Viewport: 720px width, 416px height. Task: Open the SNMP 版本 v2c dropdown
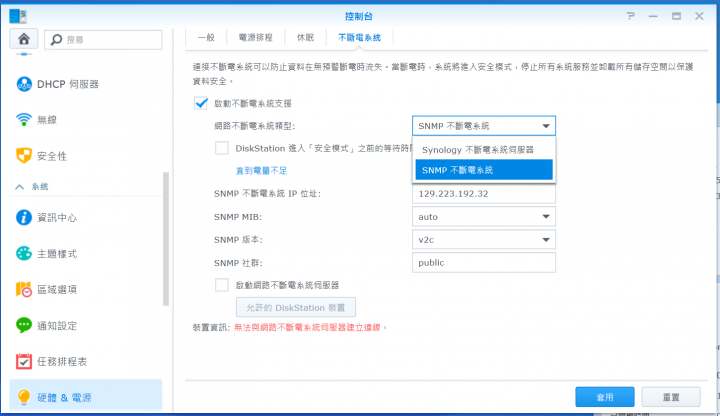484,240
